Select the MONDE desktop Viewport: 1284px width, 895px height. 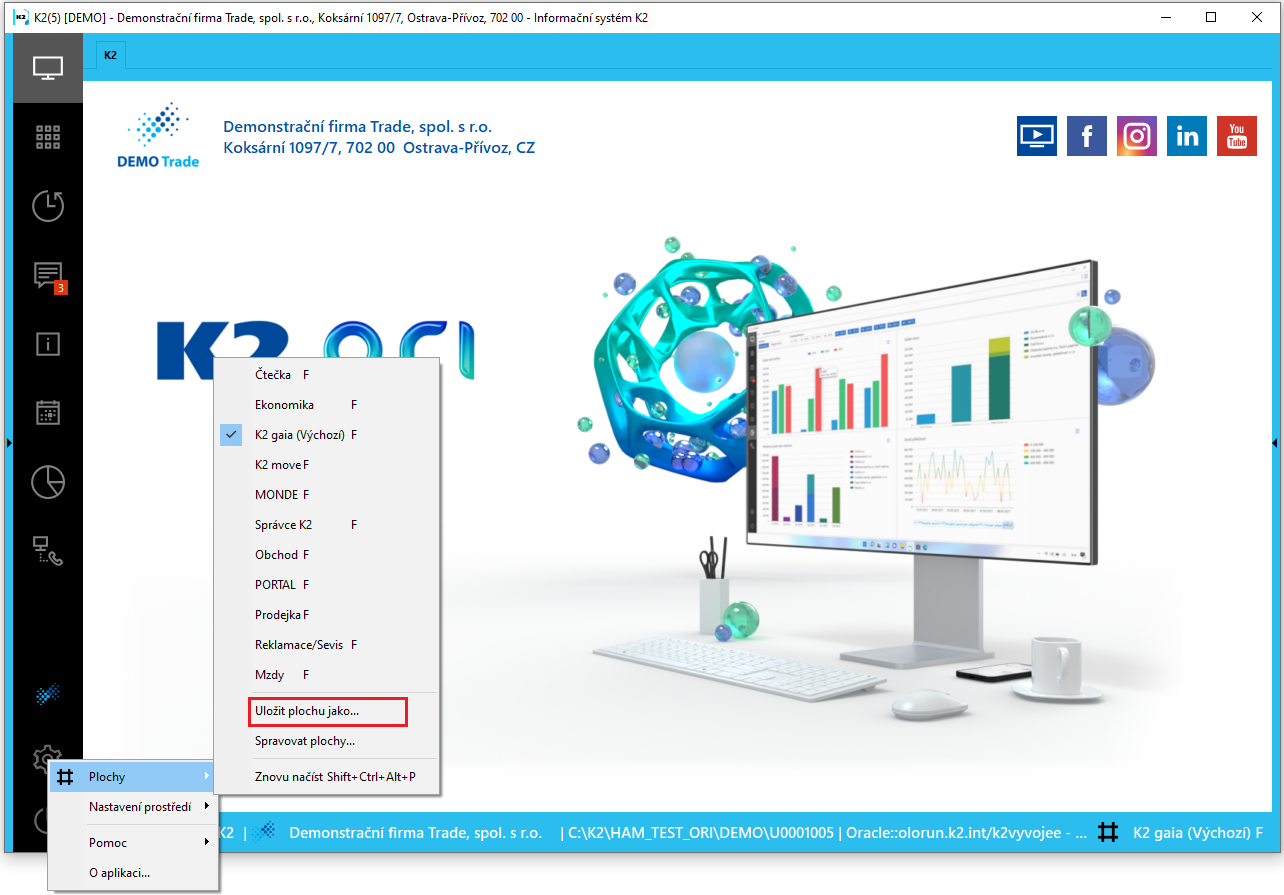(327, 495)
